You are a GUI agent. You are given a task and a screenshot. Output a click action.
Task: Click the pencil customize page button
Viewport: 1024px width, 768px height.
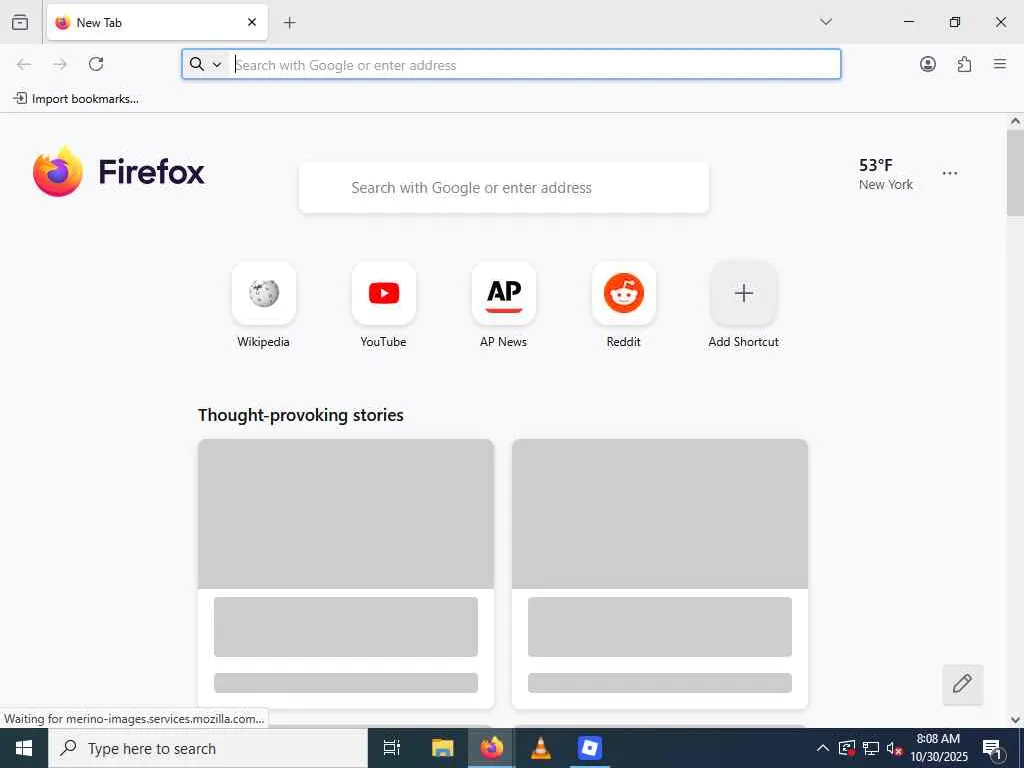[963, 684]
